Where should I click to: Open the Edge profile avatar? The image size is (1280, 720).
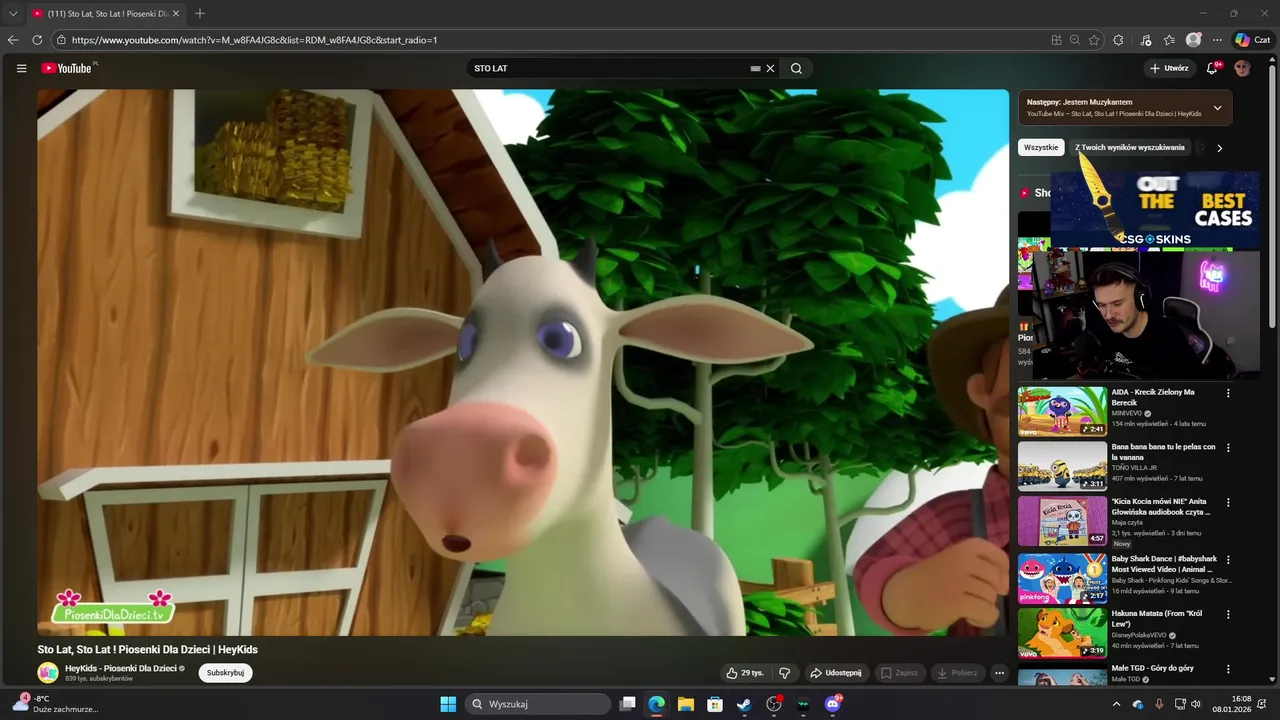click(1193, 40)
